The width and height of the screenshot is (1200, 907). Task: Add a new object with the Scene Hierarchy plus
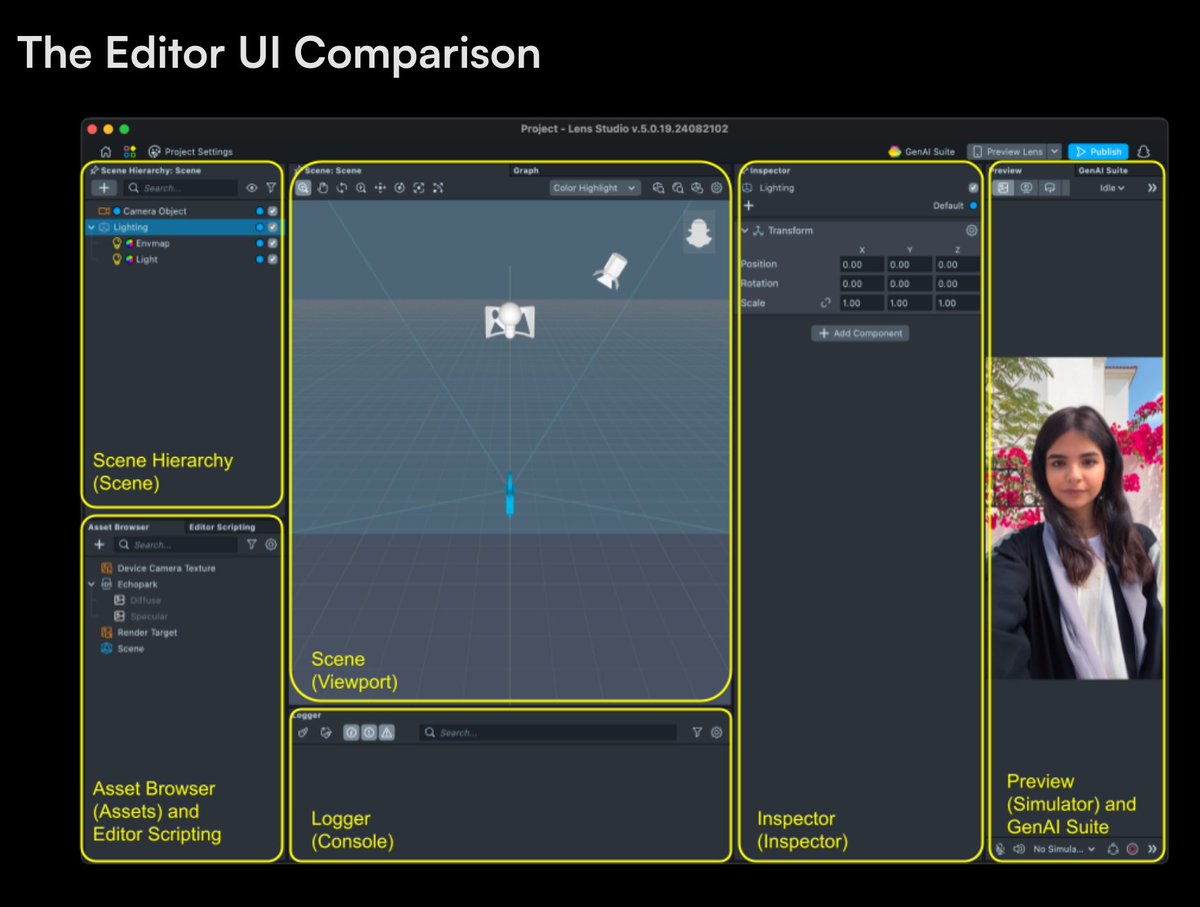click(x=104, y=187)
